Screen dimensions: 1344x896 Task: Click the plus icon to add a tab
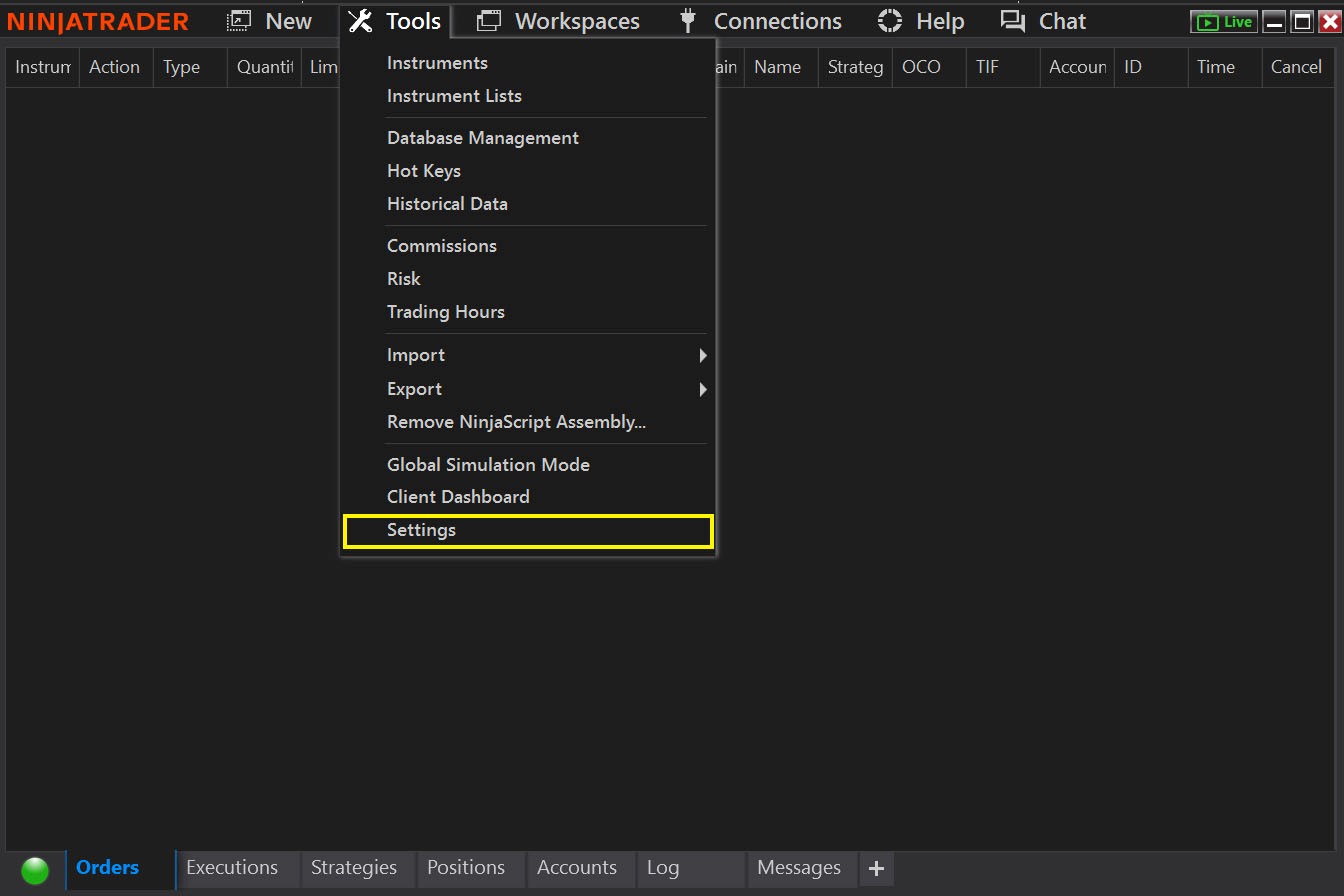pos(877,869)
